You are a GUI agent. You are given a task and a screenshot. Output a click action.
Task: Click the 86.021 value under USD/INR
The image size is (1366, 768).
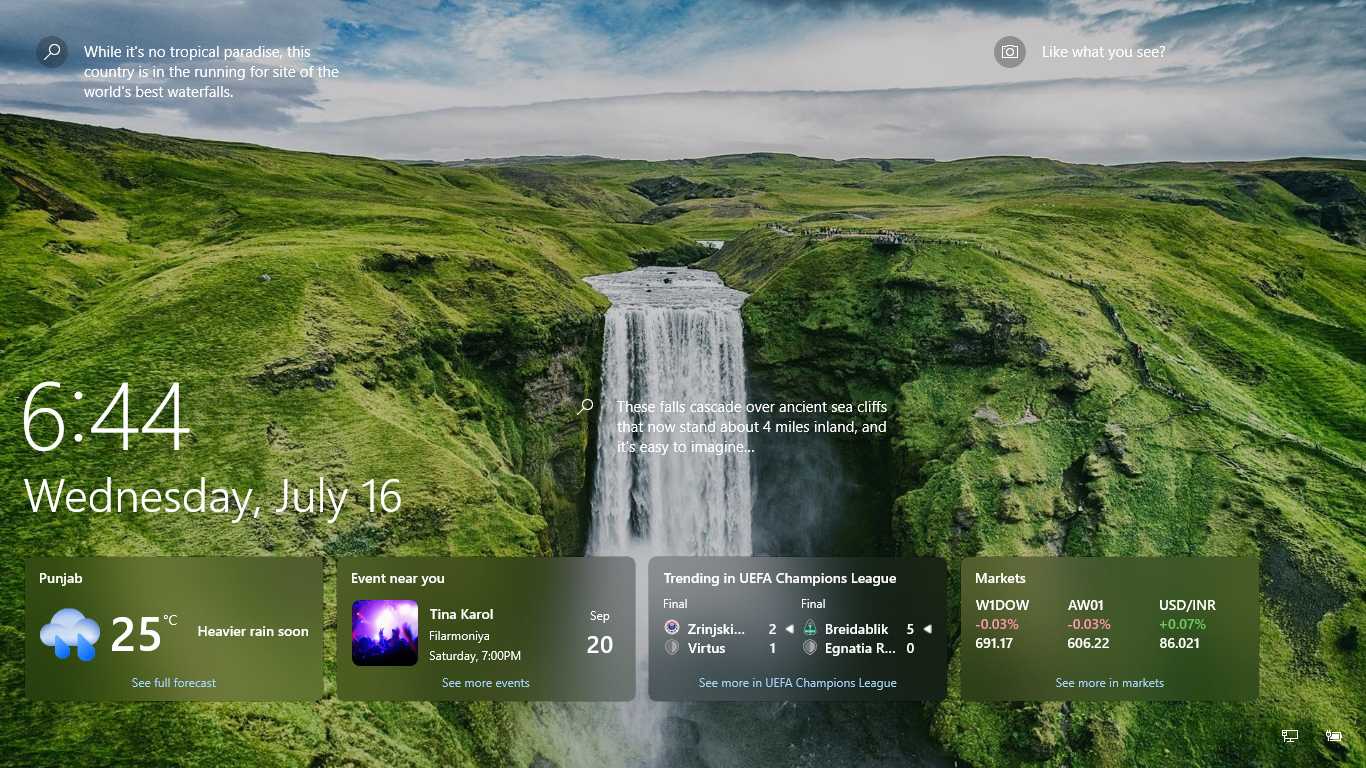(1180, 643)
